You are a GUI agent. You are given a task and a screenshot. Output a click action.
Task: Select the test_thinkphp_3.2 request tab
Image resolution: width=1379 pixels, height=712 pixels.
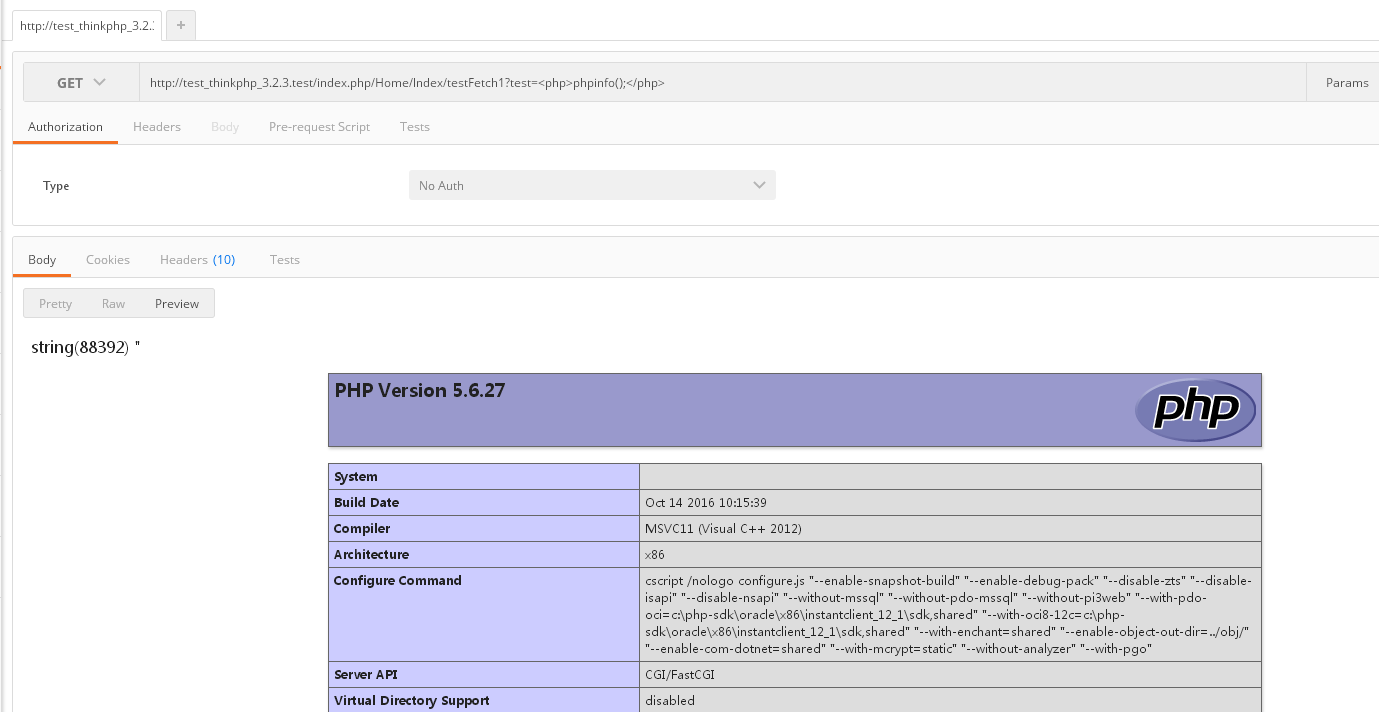click(87, 26)
